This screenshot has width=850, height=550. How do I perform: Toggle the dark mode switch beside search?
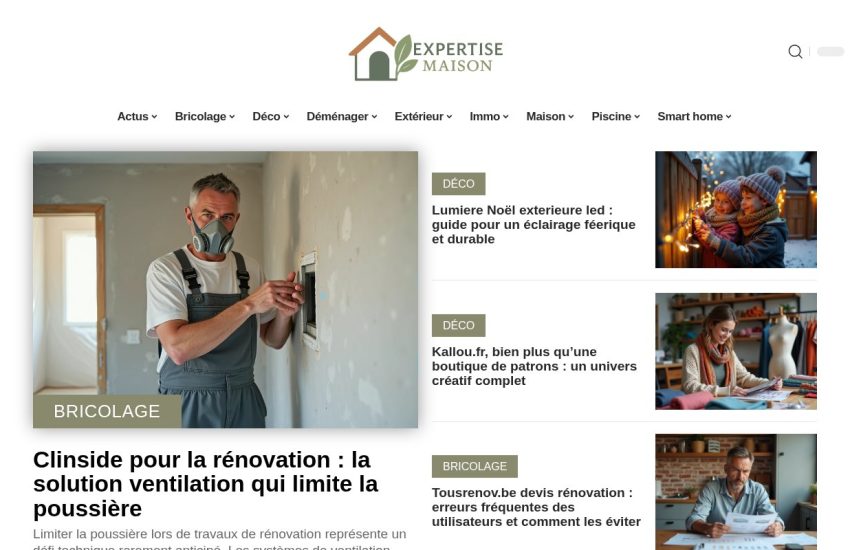point(830,51)
